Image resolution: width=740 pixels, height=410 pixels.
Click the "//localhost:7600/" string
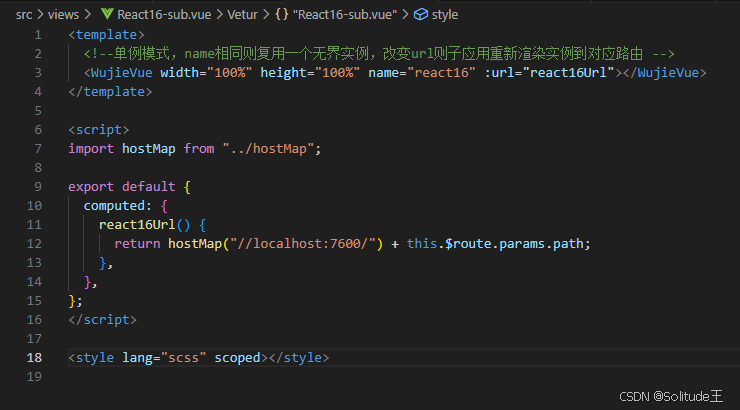point(303,244)
